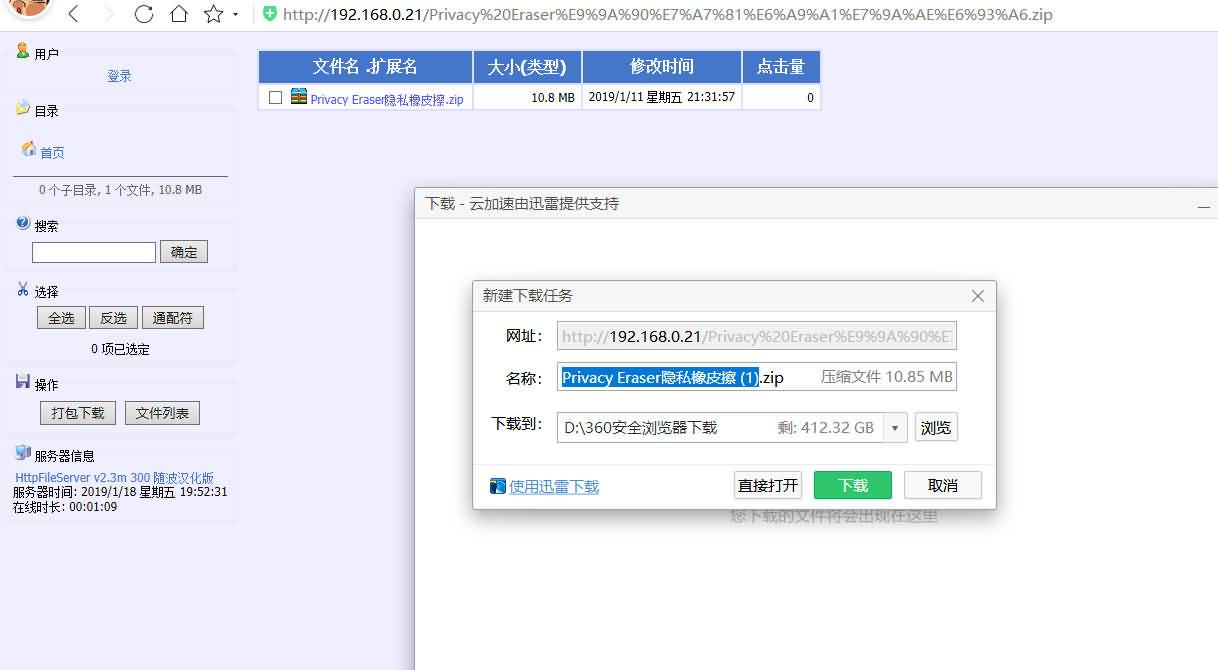This screenshot has width=1218, height=670.
Task: Expand download path dropdown arrow
Action: (x=896, y=428)
